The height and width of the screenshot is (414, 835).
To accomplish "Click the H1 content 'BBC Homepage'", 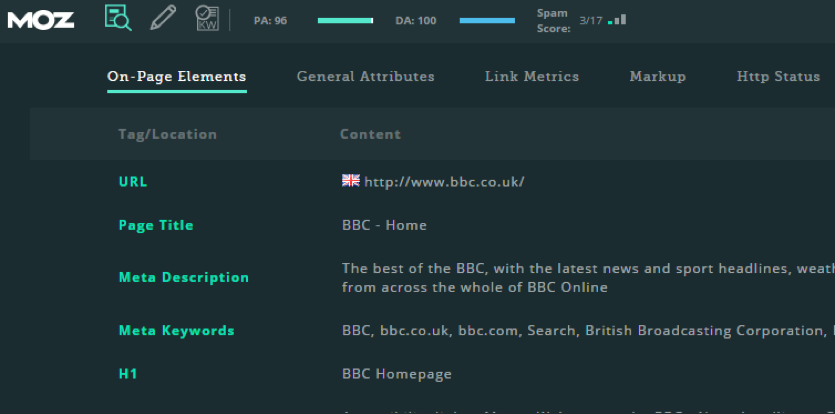I will coord(396,374).
